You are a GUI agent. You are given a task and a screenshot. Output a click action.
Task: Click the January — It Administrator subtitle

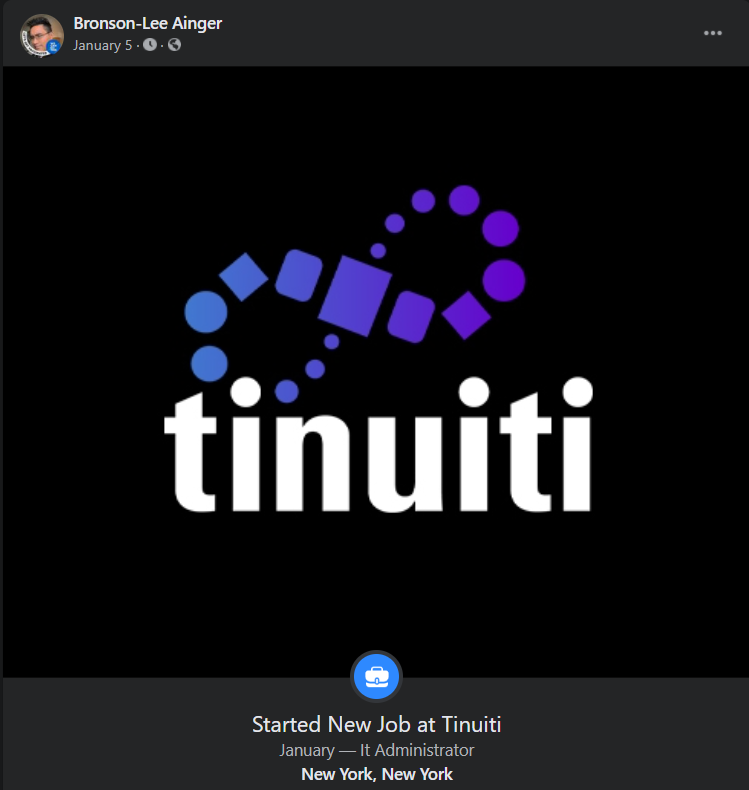(376, 750)
